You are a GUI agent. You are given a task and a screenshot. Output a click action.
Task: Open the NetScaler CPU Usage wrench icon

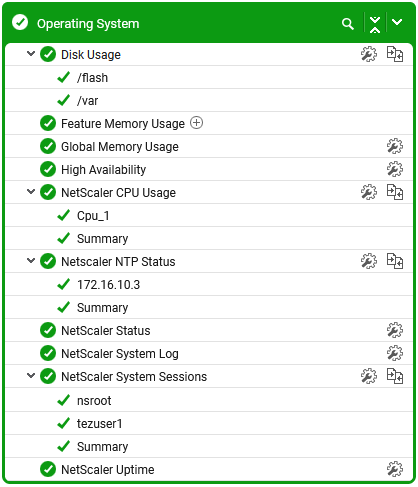(x=369, y=192)
